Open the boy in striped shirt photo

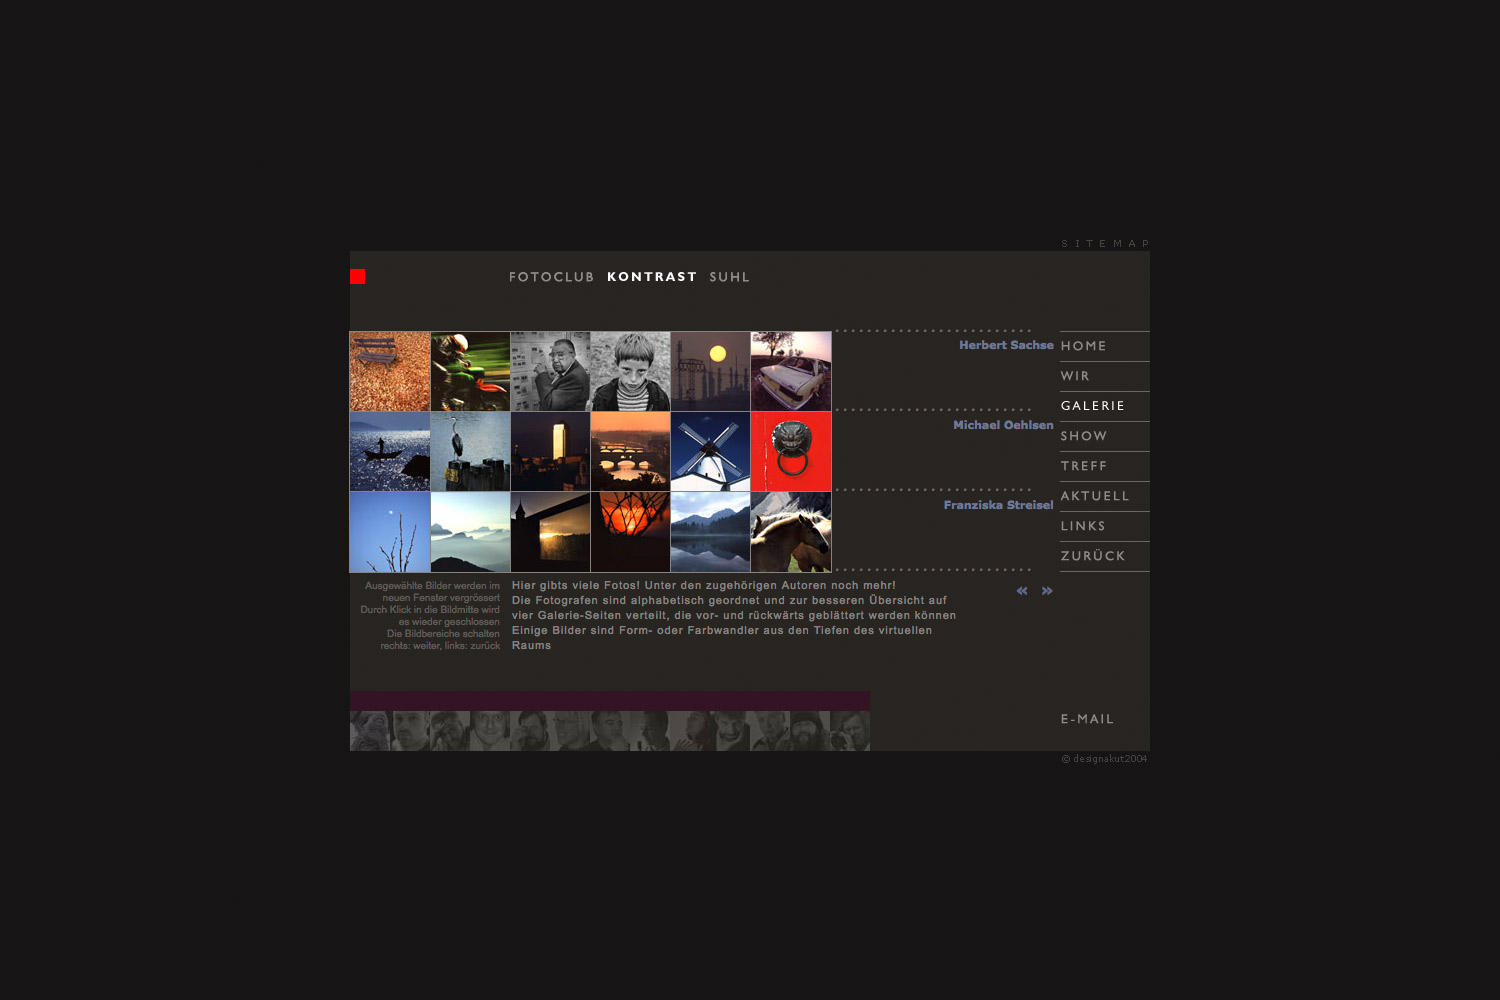(630, 371)
